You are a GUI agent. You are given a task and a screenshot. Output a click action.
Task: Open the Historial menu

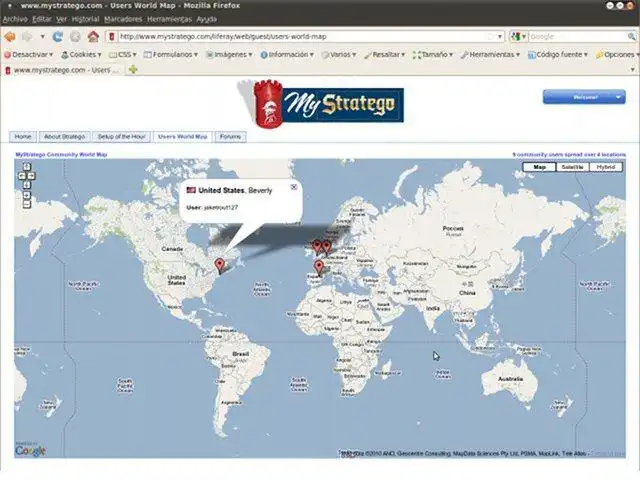point(85,19)
